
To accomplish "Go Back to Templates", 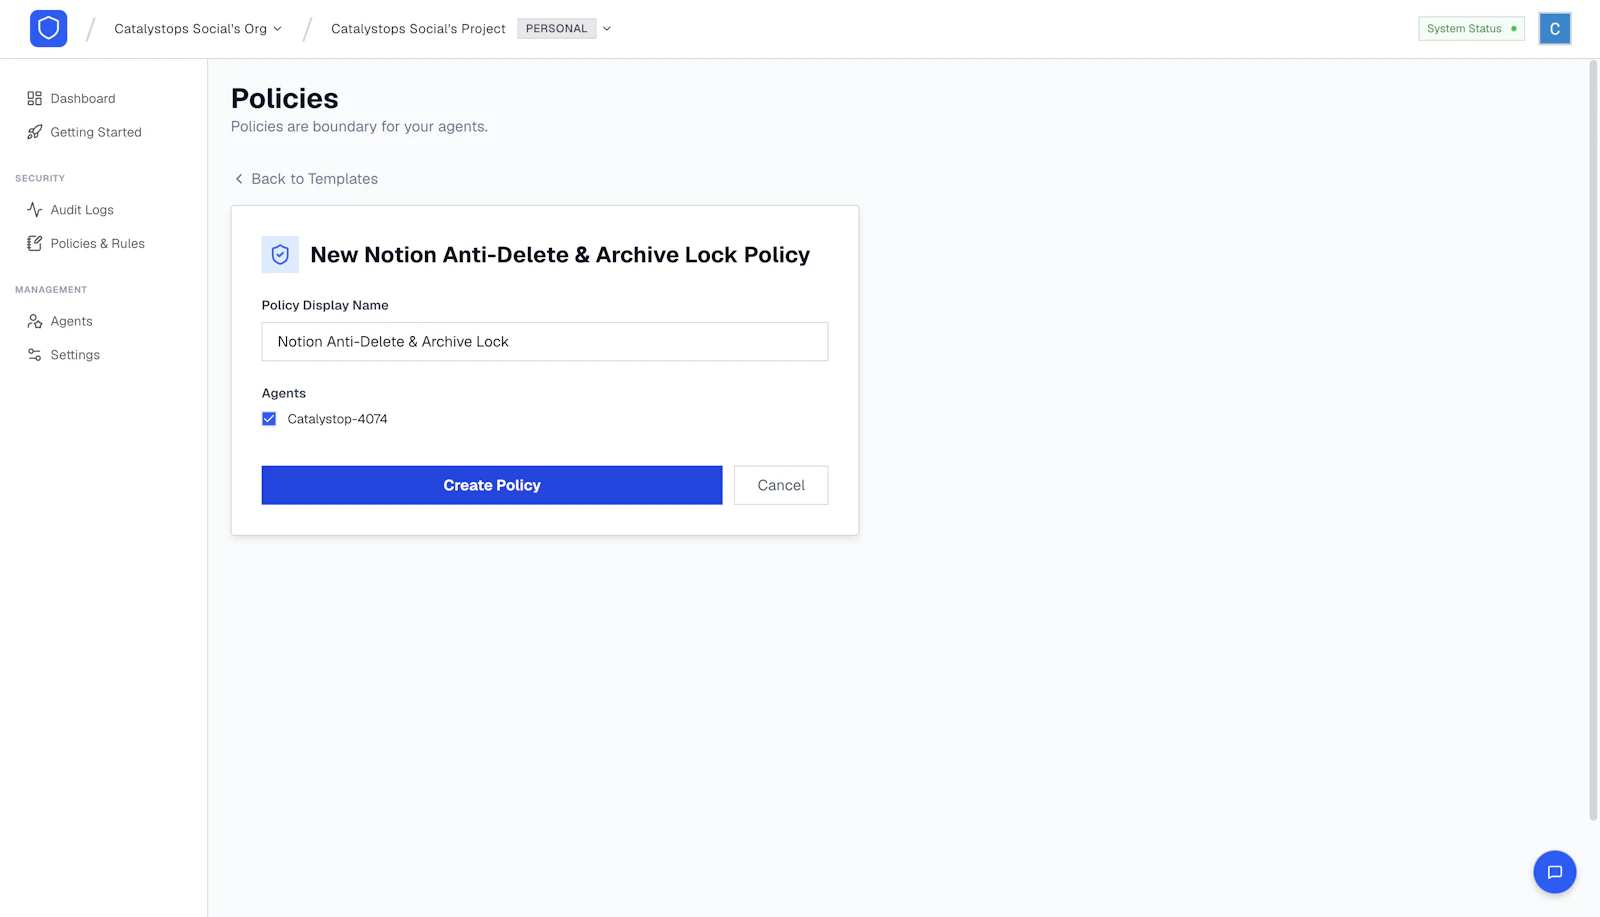I will coord(315,179).
